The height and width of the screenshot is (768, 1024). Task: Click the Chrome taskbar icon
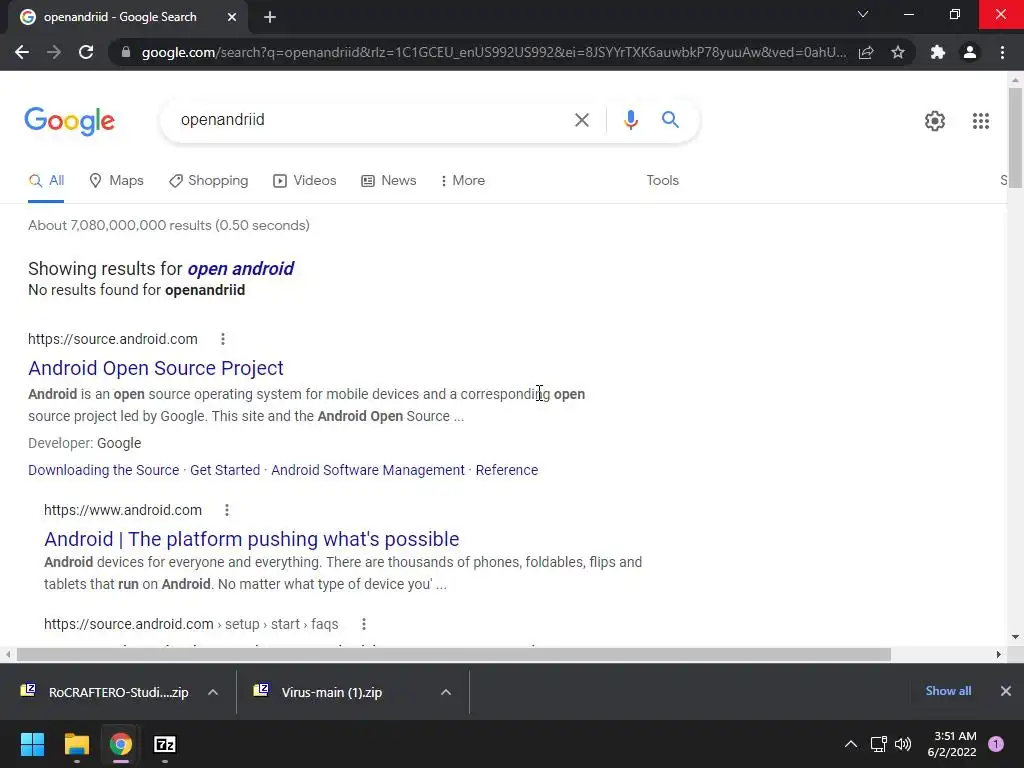click(121, 744)
